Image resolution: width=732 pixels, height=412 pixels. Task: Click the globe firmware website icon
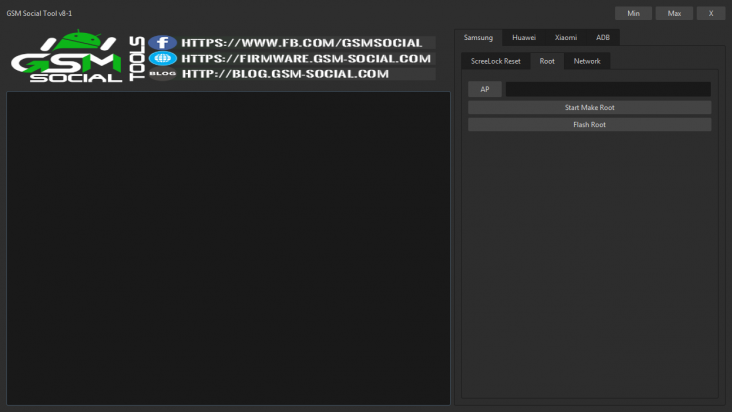point(162,58)
